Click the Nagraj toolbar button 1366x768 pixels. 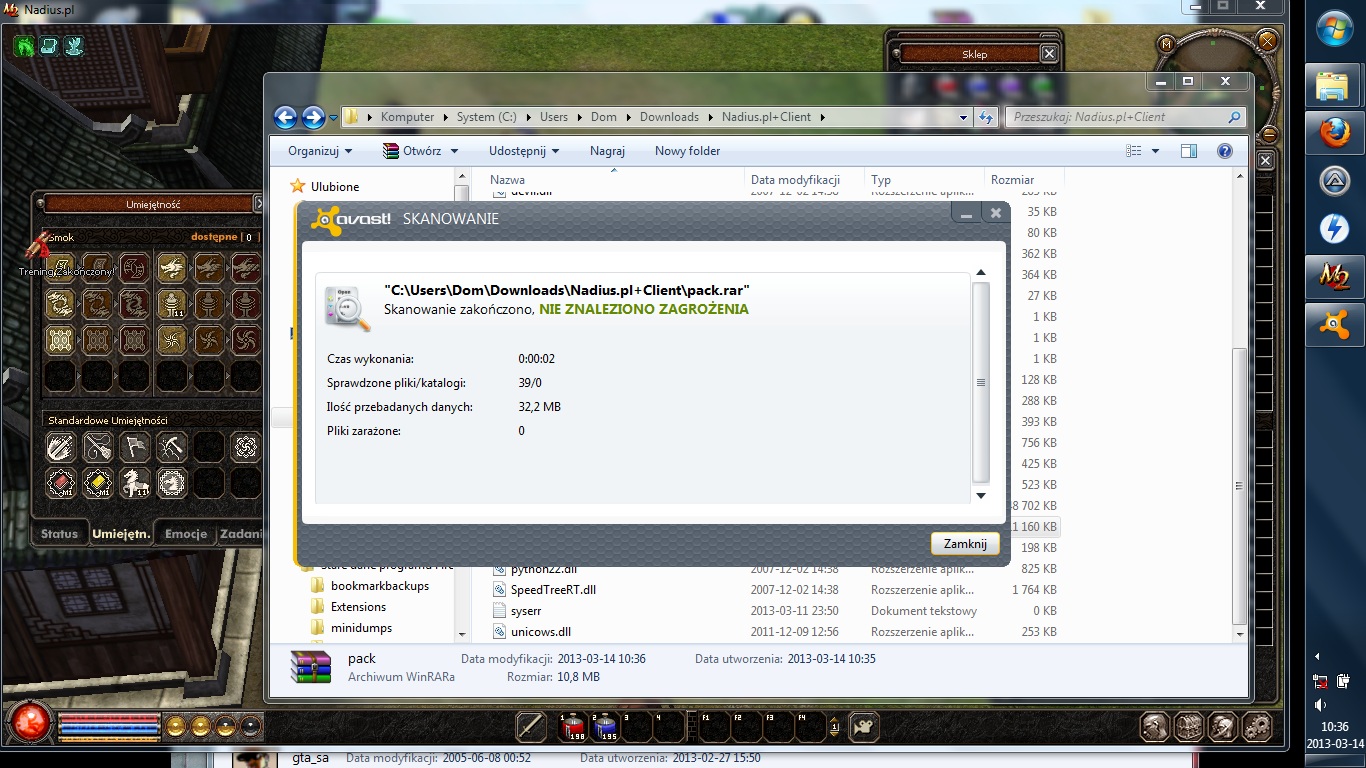click(607, 151)
